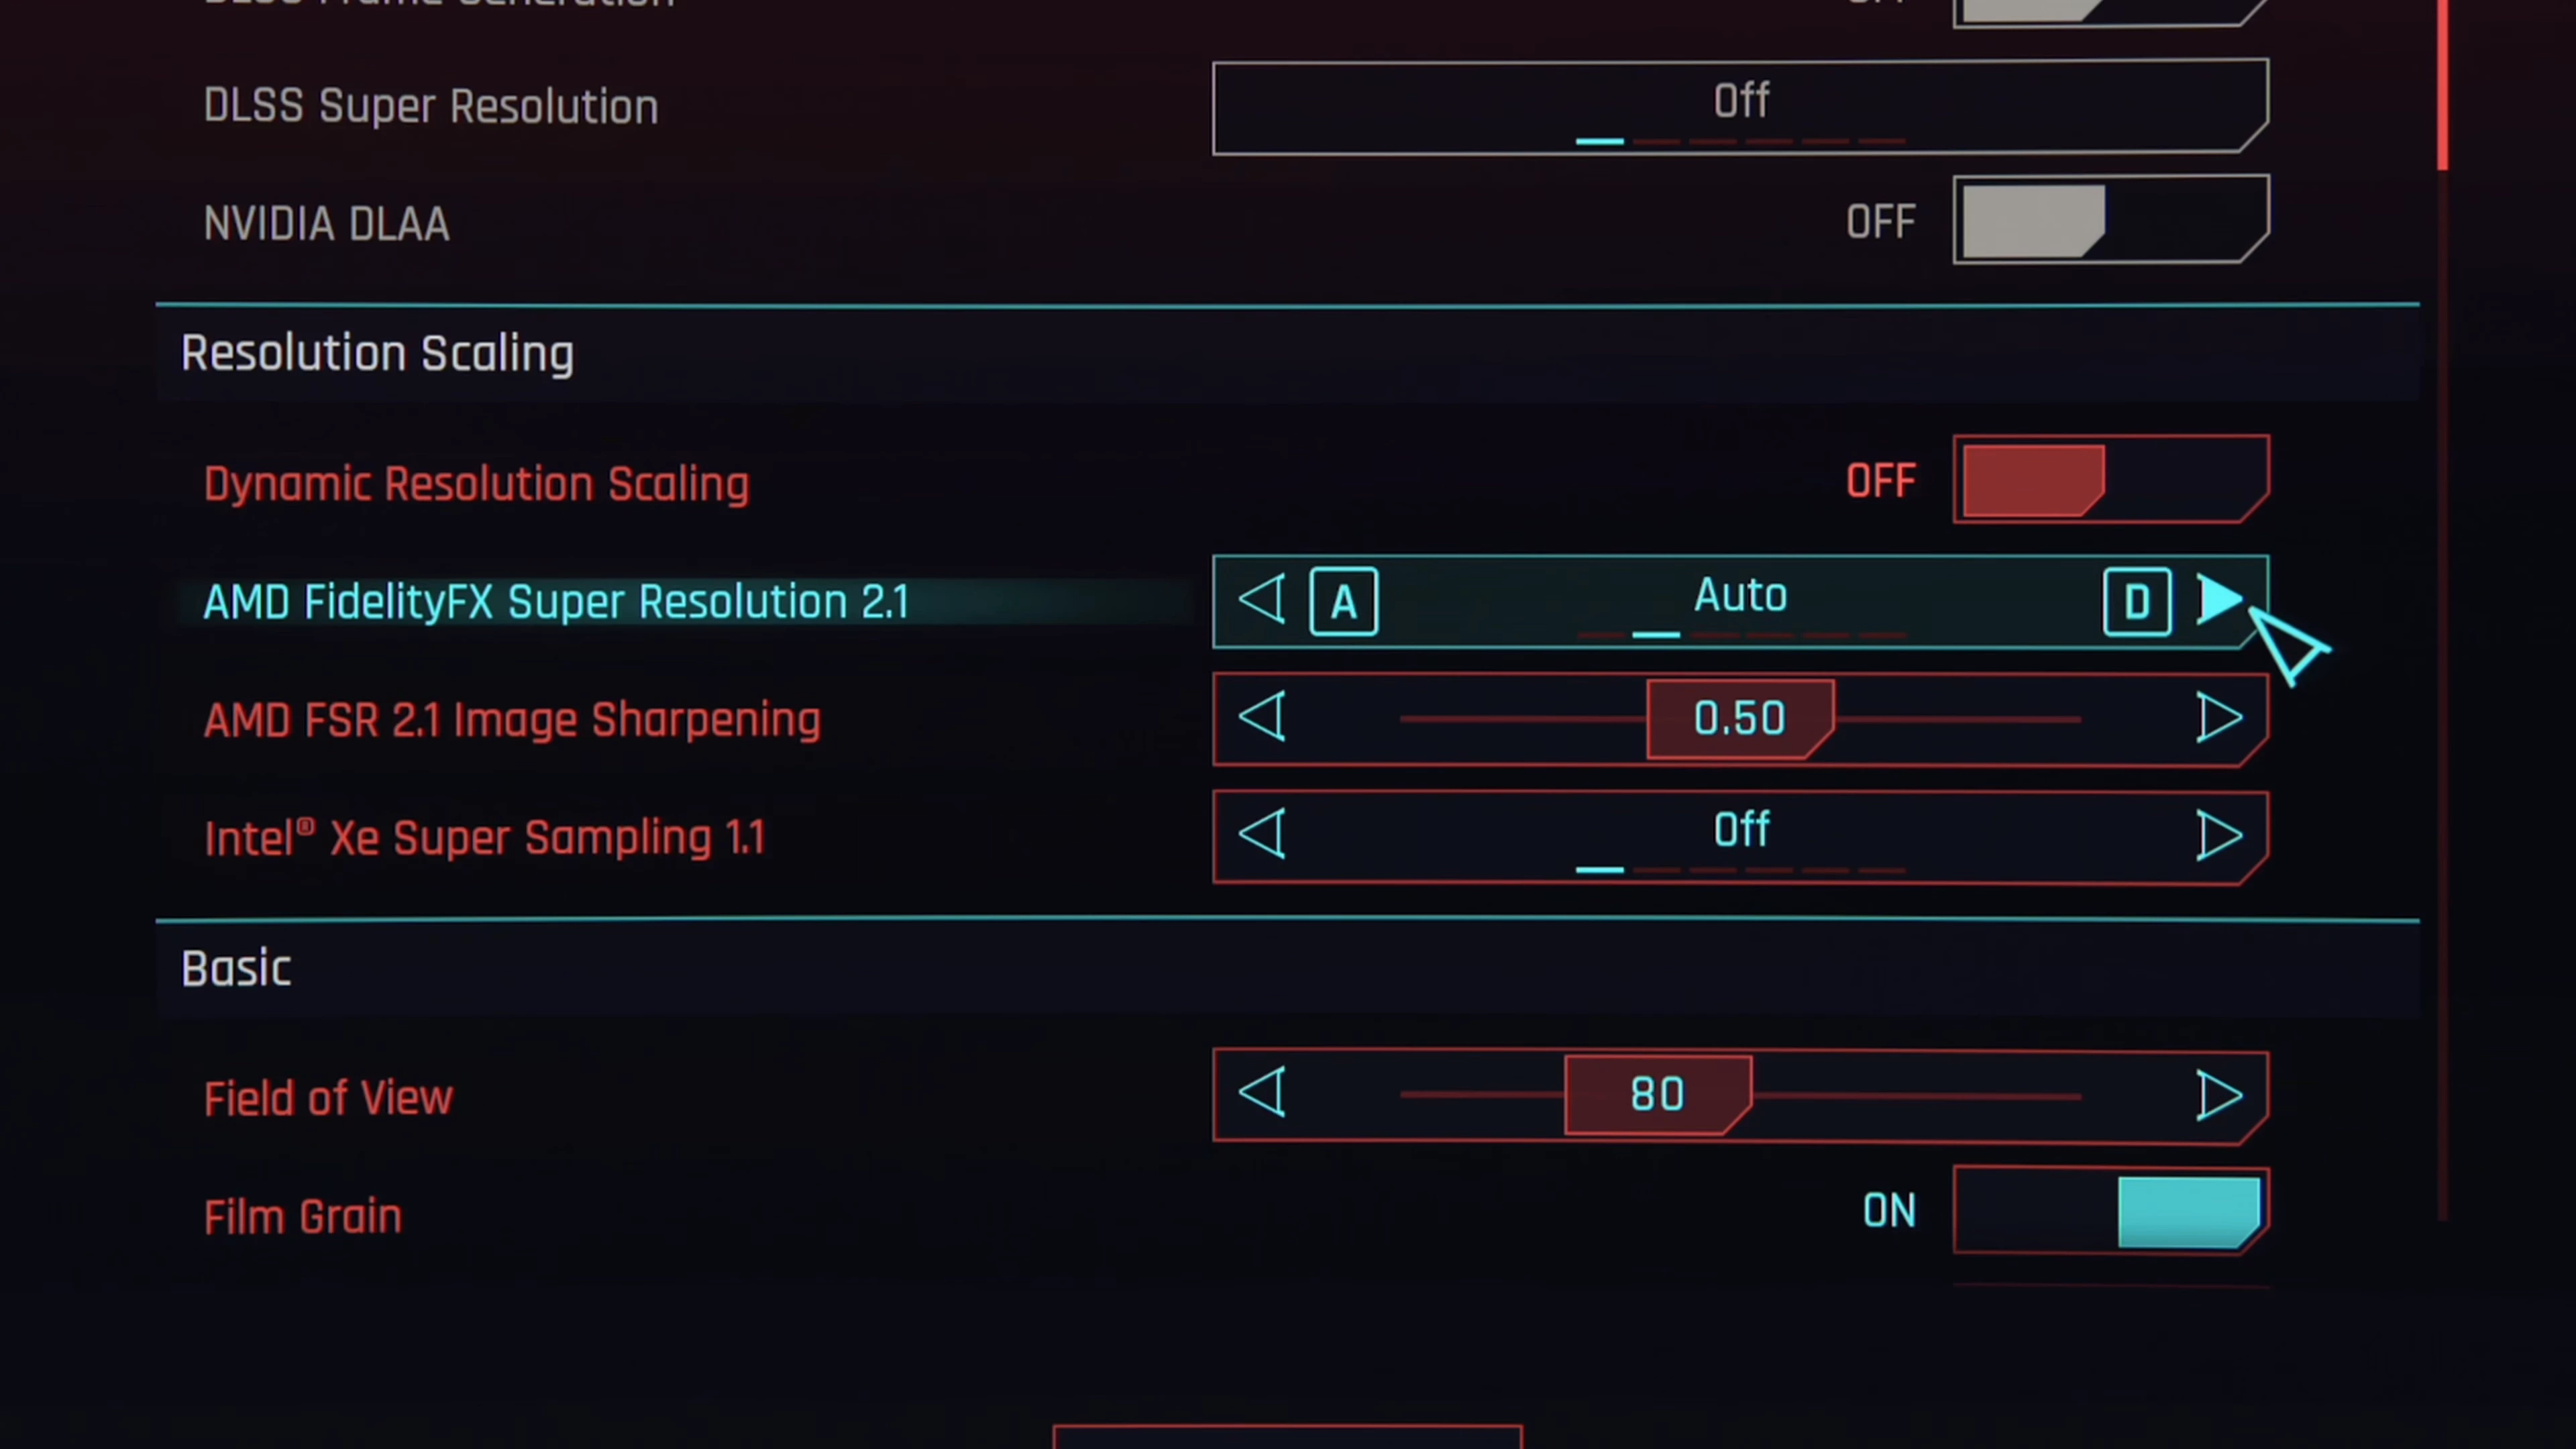Increase Field of View using right arrow
The width and height of the screenshot is (2576, 1449).
pyautogui.click(x=2219, y=1094)
